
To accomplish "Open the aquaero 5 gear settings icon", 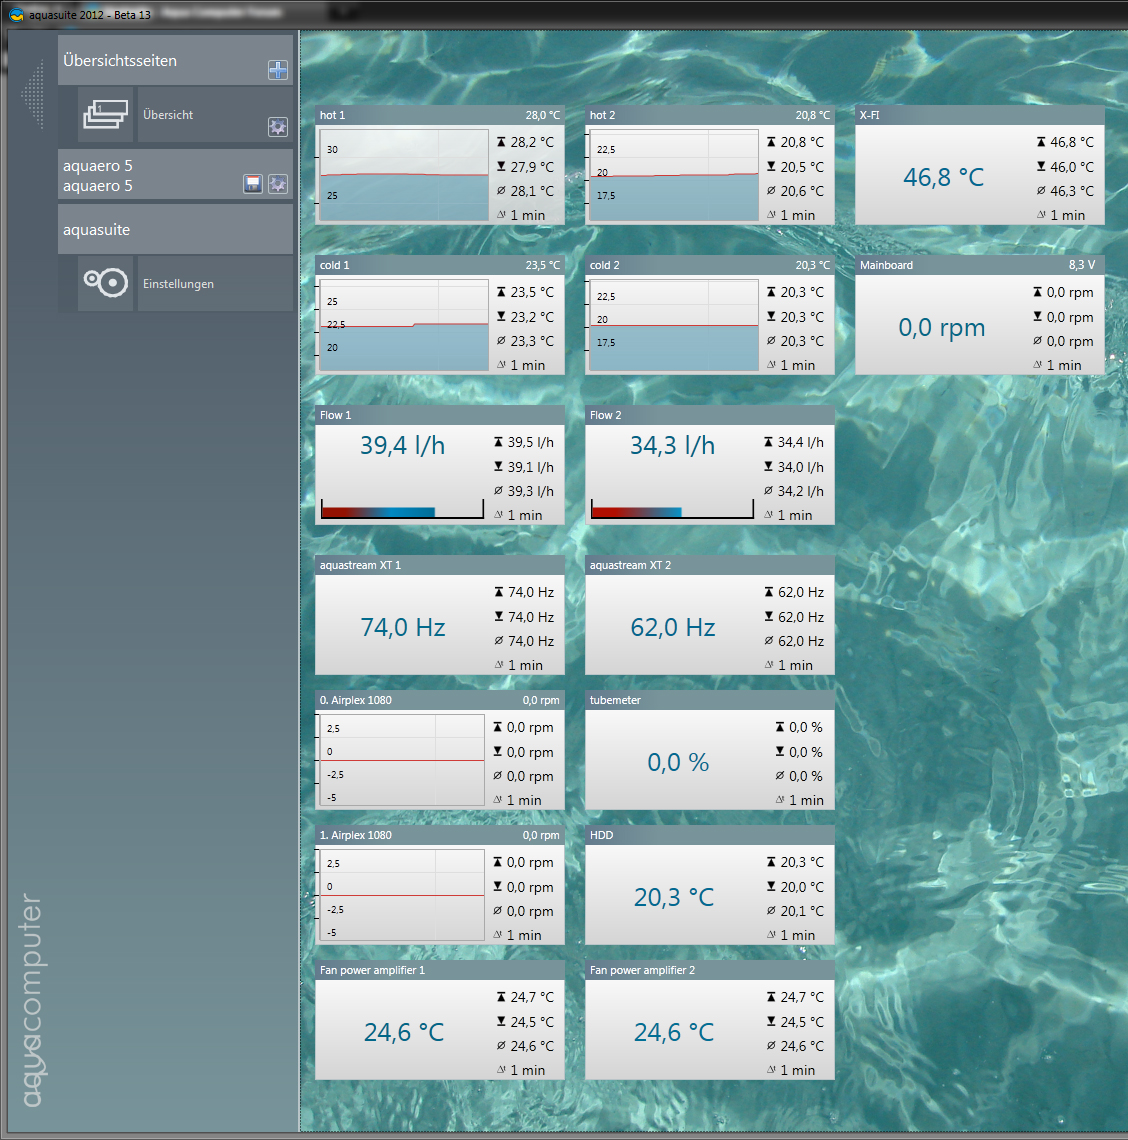I will coord(278,184).
